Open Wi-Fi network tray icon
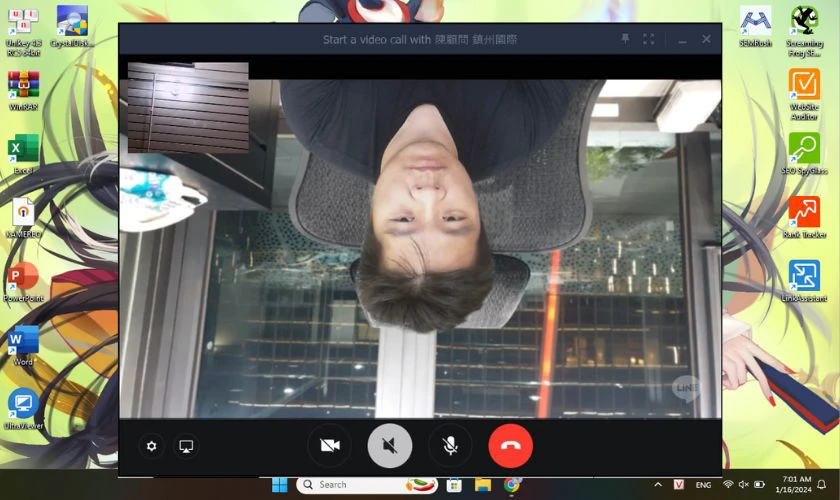Viewport: 840px width, 500px height. (728, 484)
